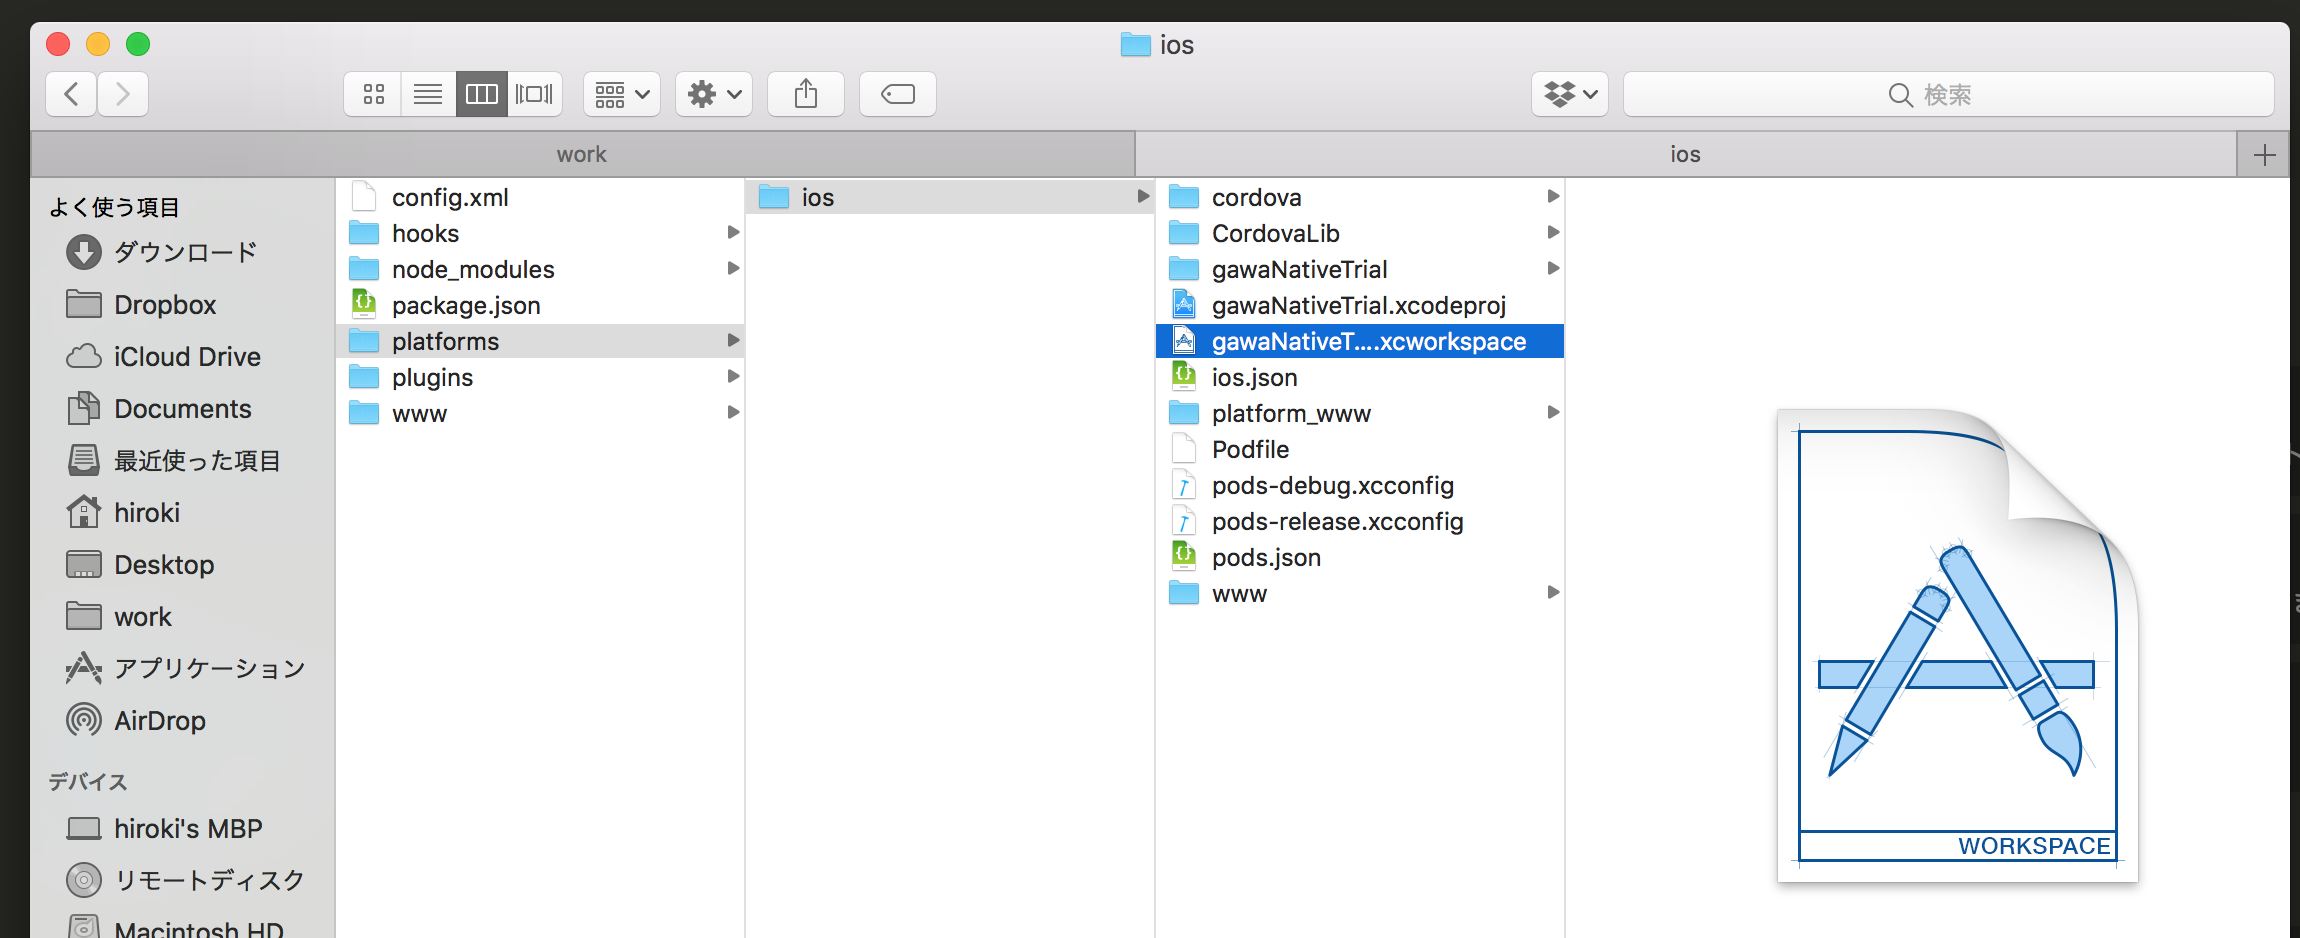This screenshot has width=2300, height=938.
Task: Switch to the work tab
Action: (x=581, y=154)
